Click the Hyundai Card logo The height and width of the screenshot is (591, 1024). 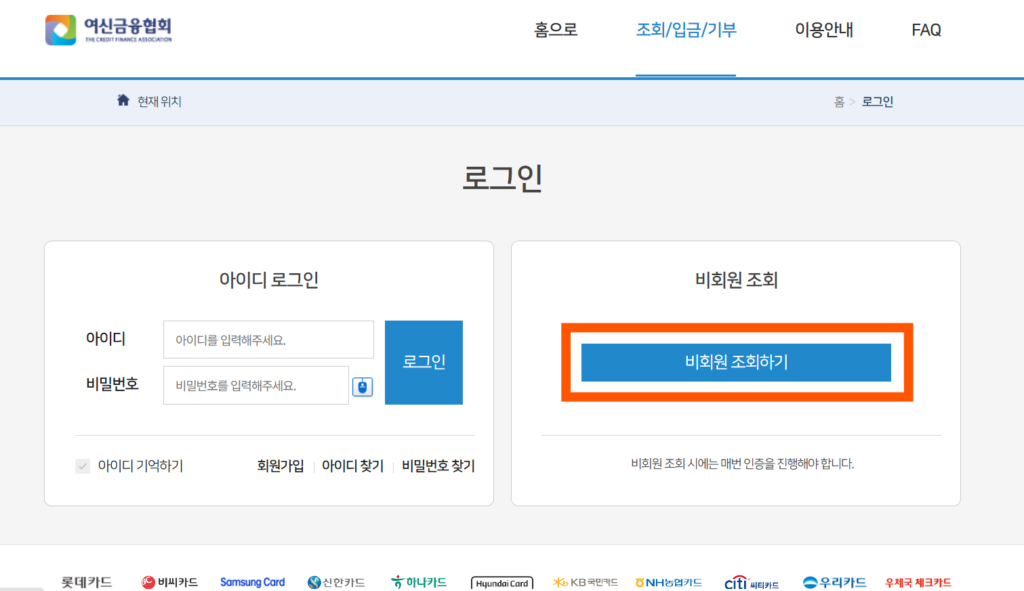click(x=502, y=582)
